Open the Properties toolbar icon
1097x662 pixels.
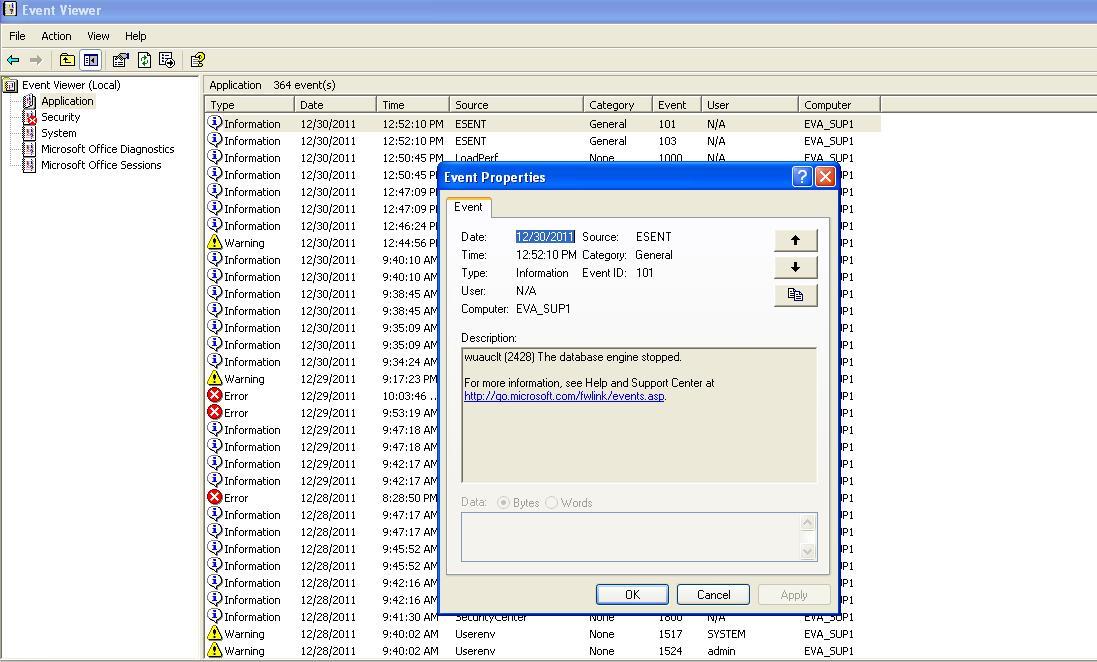[x=120, y=60]
